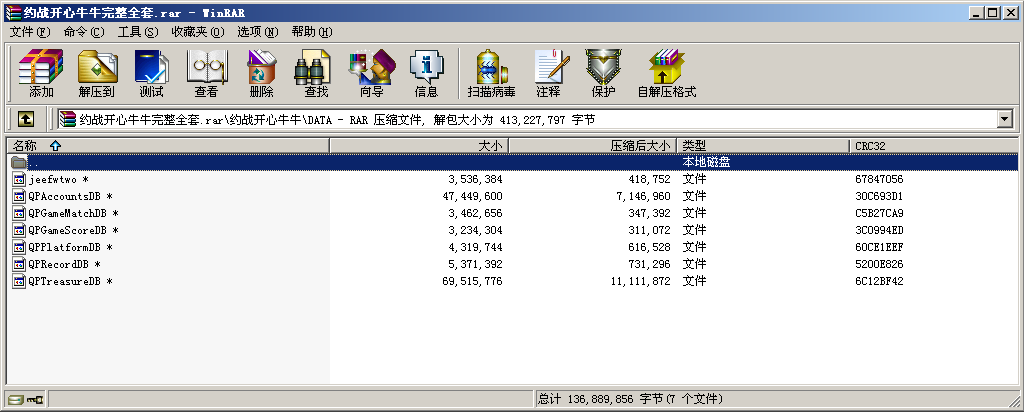This screenshot has width=1024, height=412.
Task: Click the Add (添加) toolbar icon
Action: pyautogui.click(x=41, y=72)
